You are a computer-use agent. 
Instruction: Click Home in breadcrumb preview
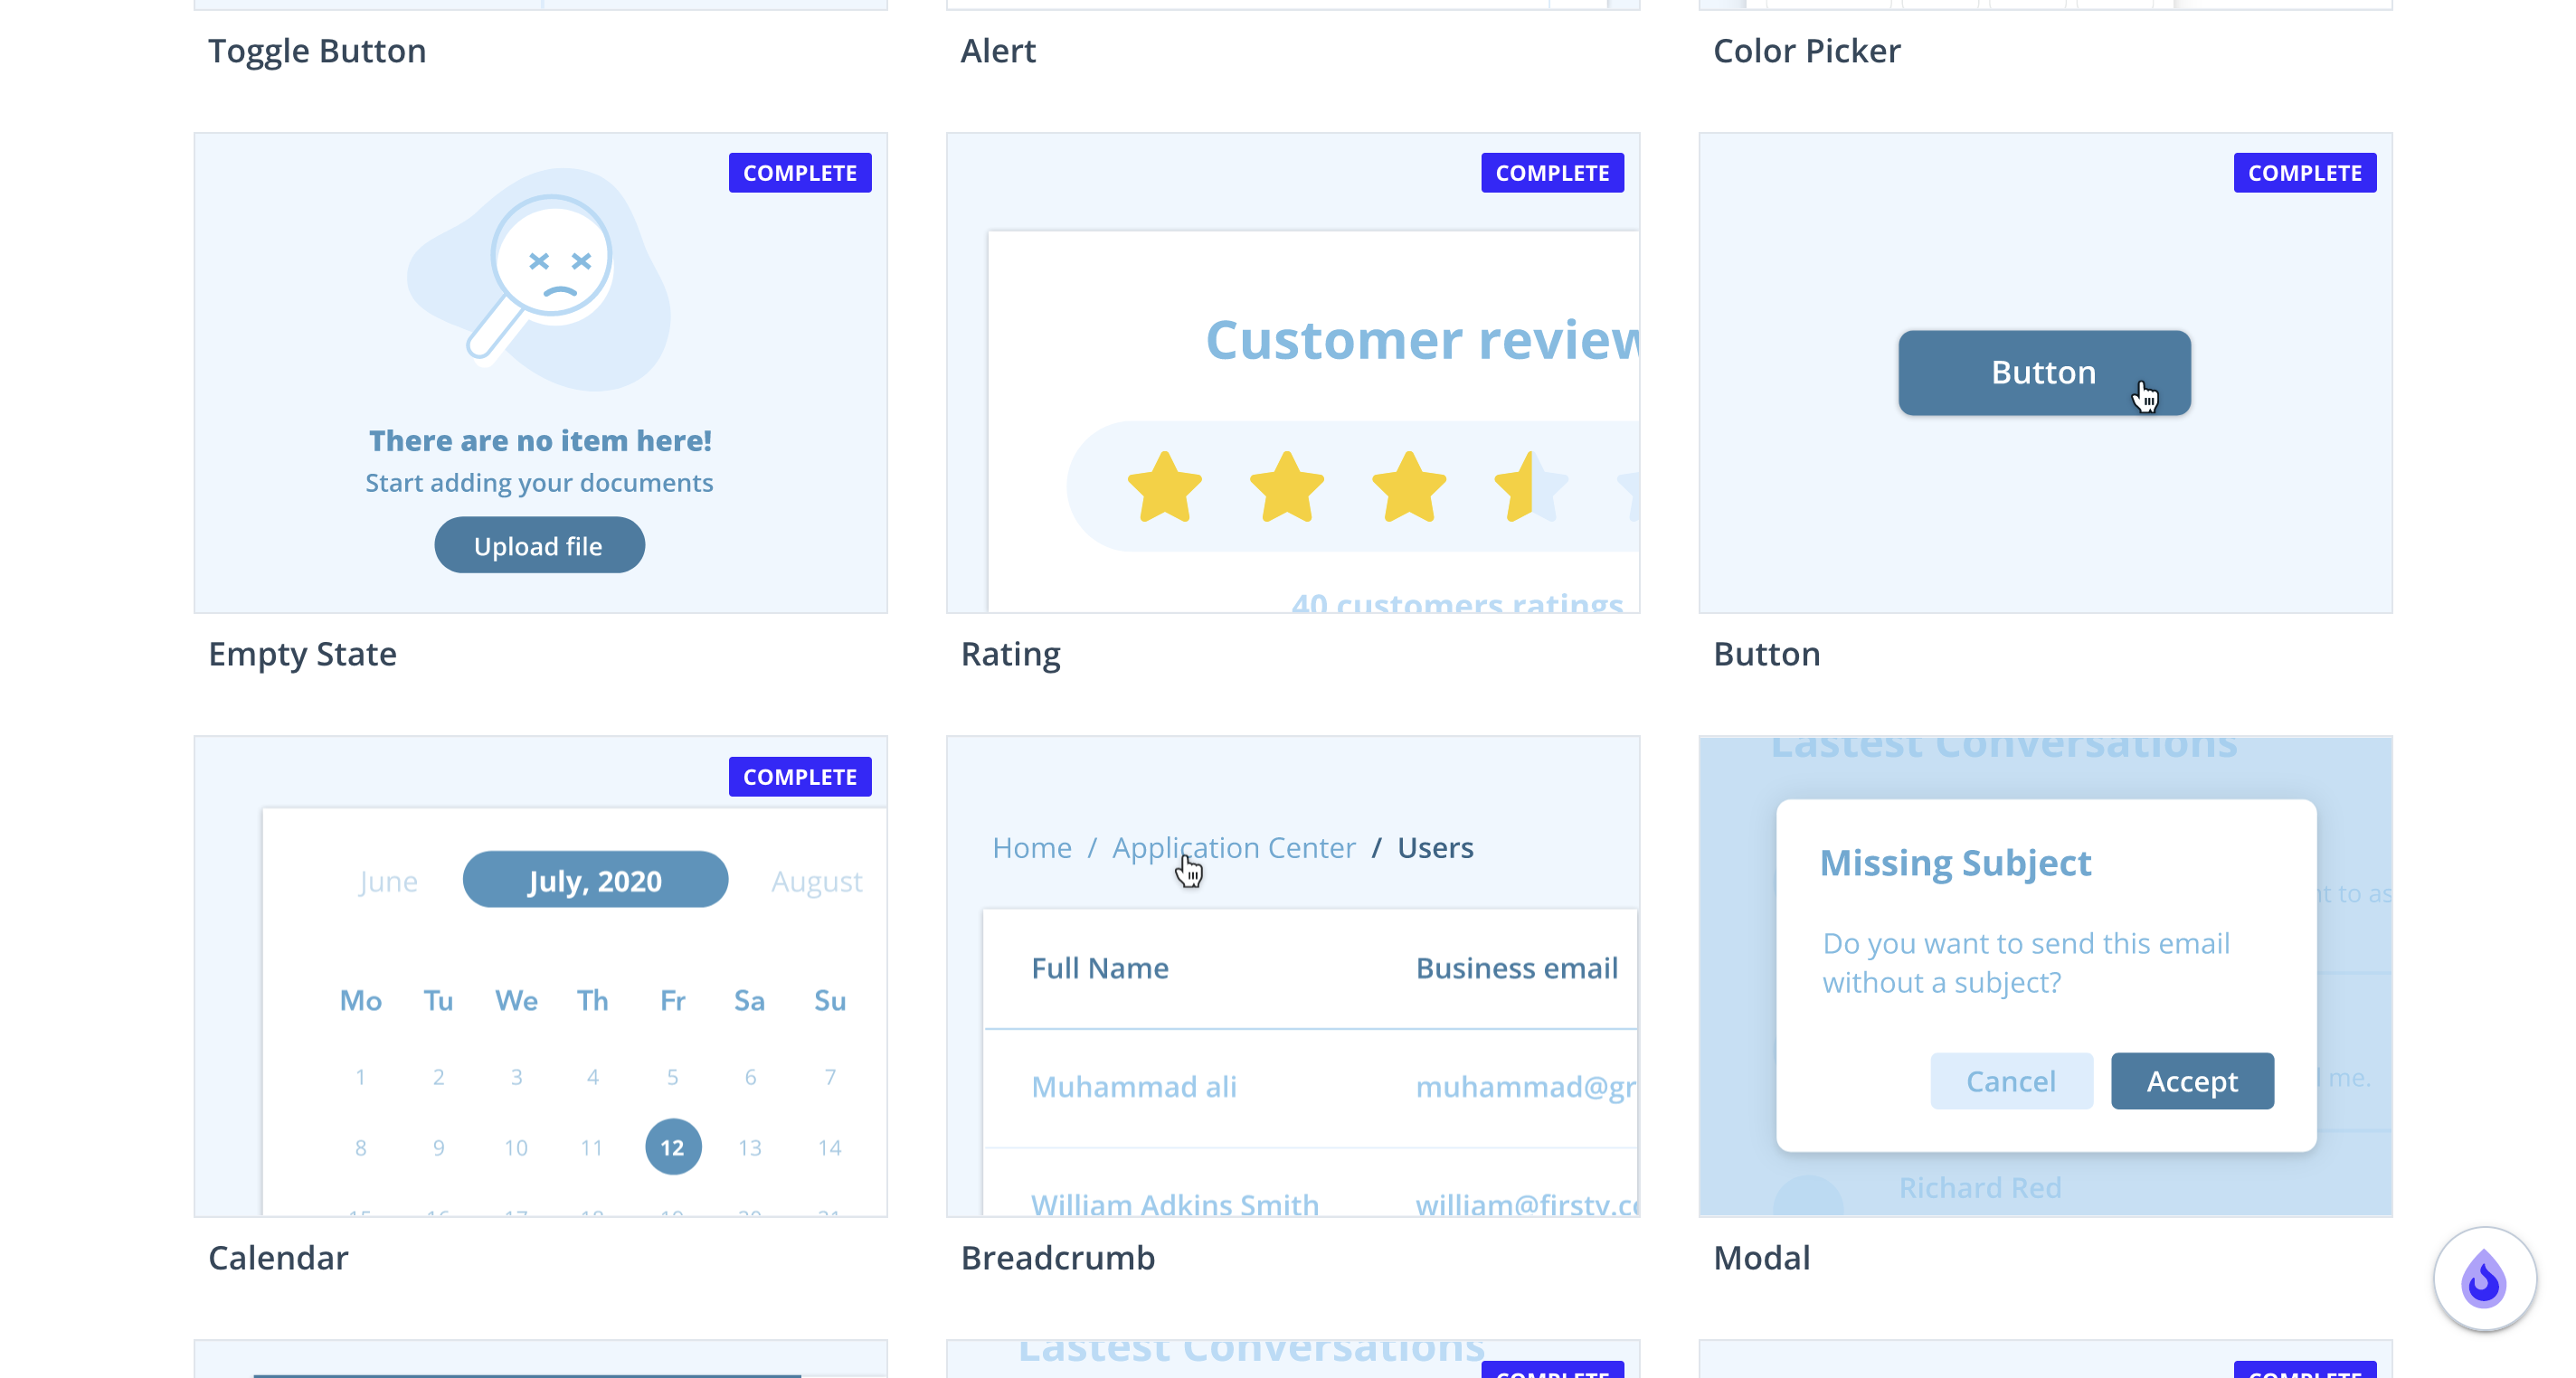pos(1032,848)
